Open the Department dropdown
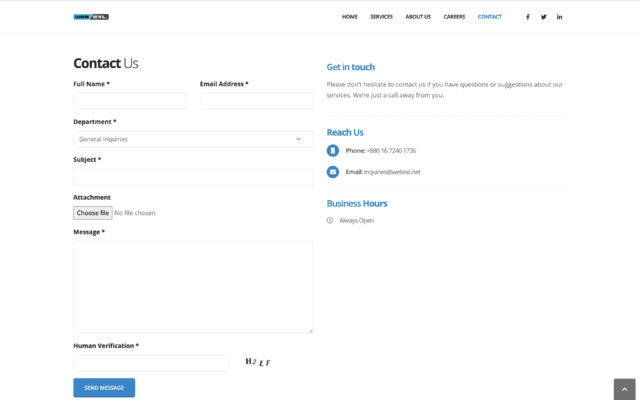Image resolution: width=640 pixels, height=400 pixels. point(193,139)
